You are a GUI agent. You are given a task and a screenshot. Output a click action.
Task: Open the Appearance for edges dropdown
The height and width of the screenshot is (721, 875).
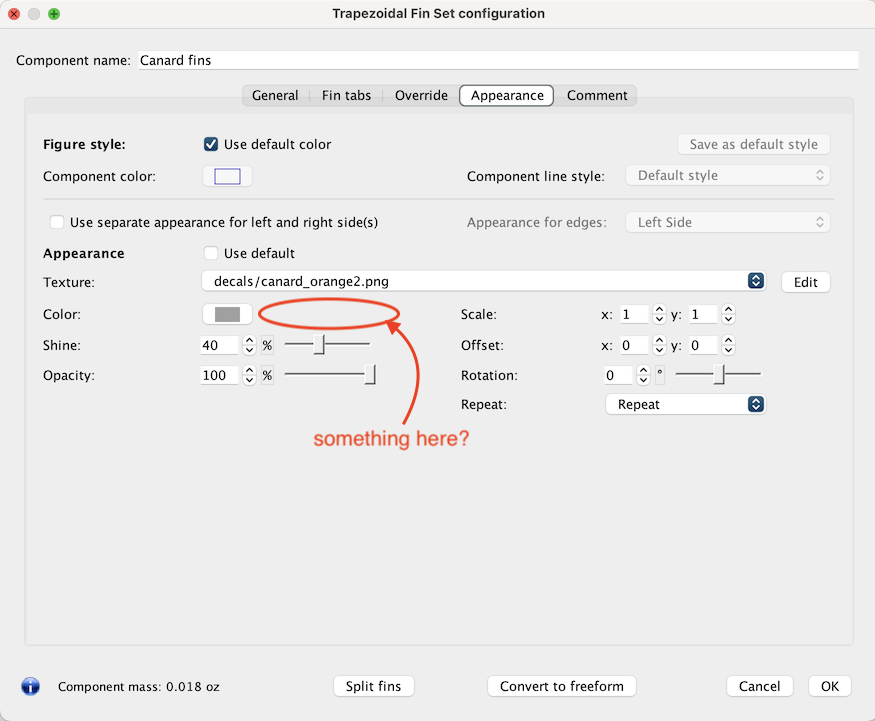(727, 222)
